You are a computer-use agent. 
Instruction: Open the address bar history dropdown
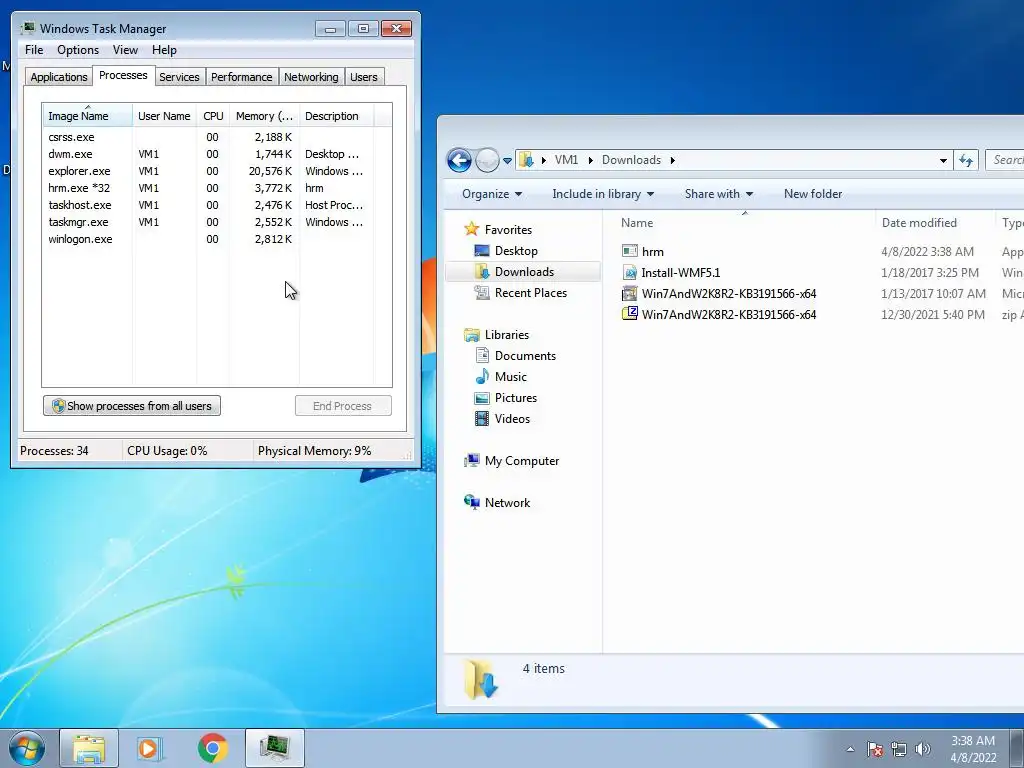pyautogui.click(x=943, y=161)
